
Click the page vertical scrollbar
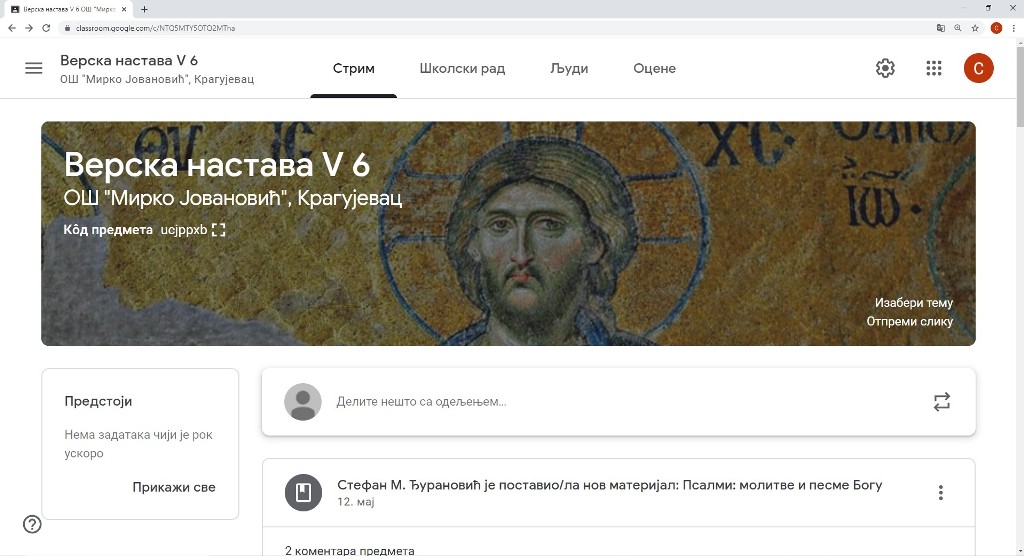1019,85
